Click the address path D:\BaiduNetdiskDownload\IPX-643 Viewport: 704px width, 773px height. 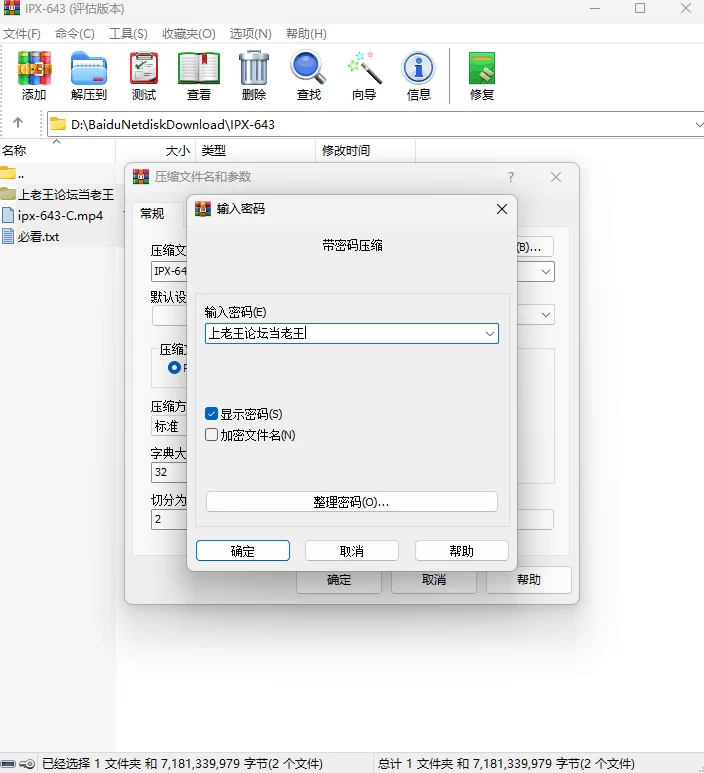pos(173,124)
